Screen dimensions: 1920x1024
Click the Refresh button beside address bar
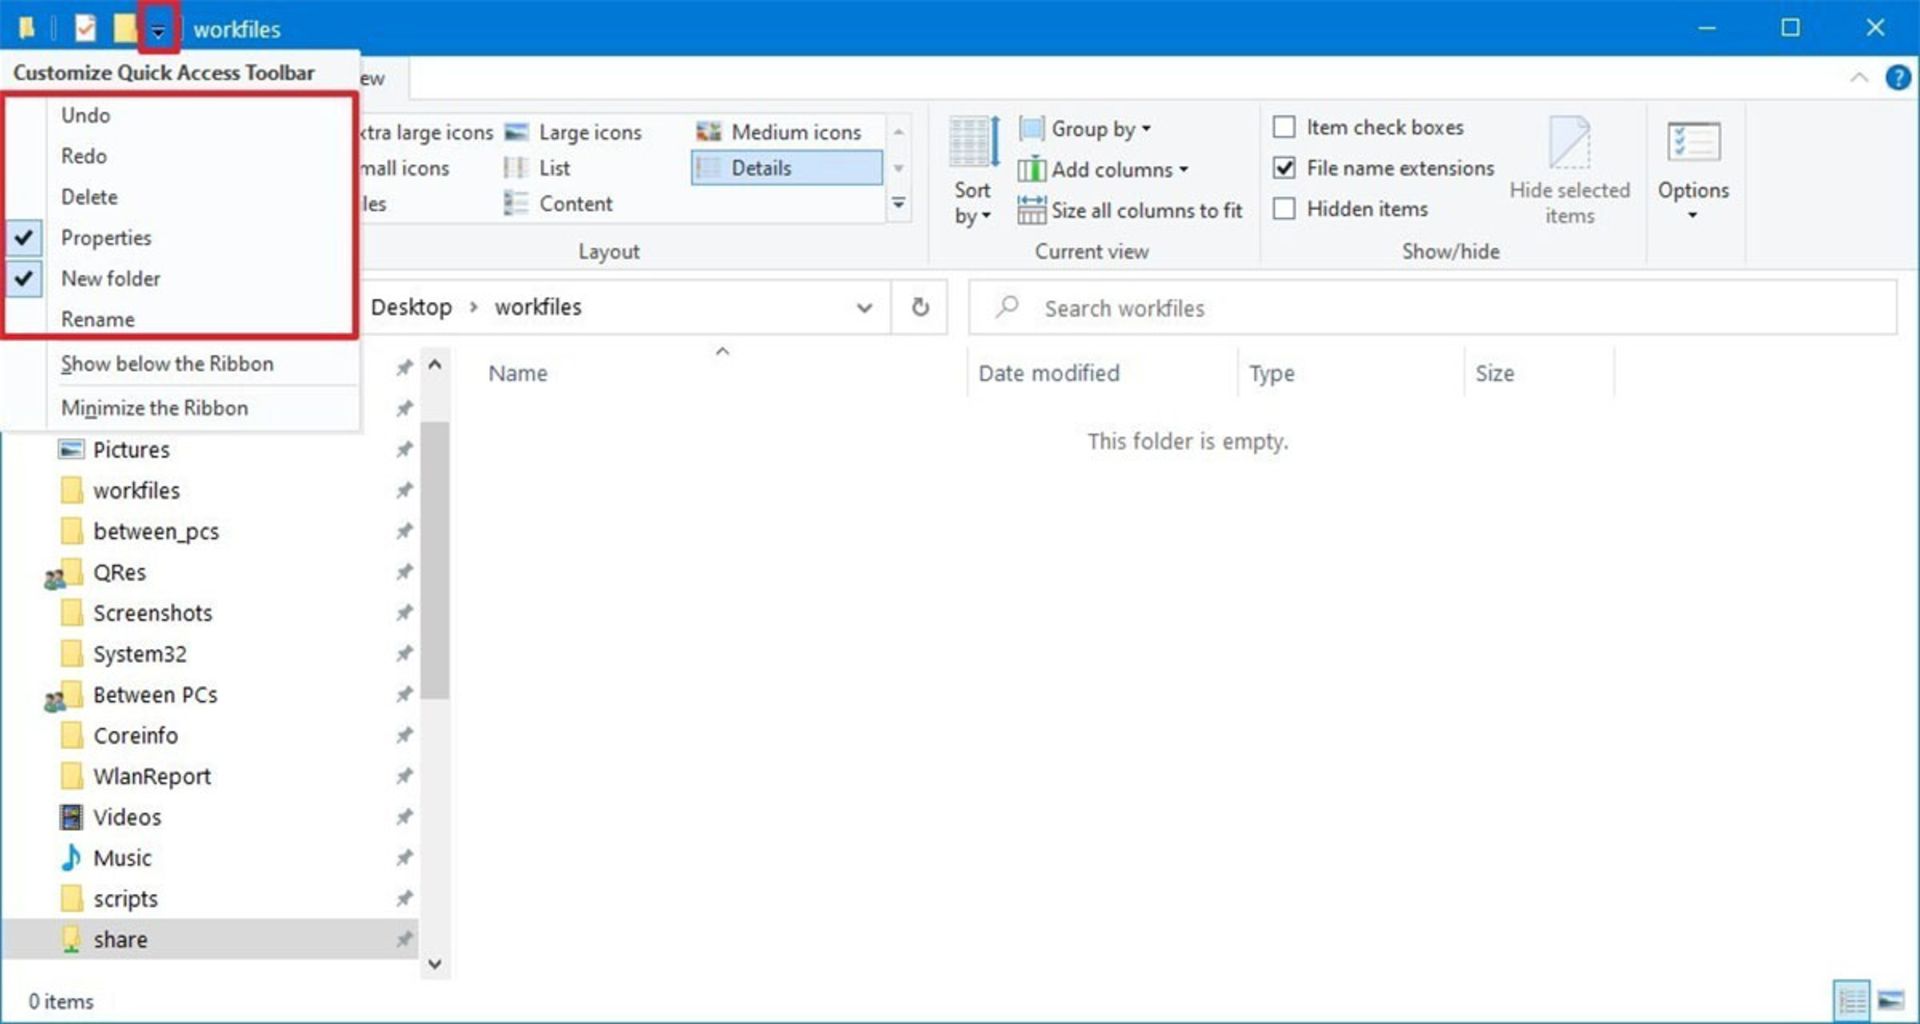pyautogui.click(x=920, y=307)
